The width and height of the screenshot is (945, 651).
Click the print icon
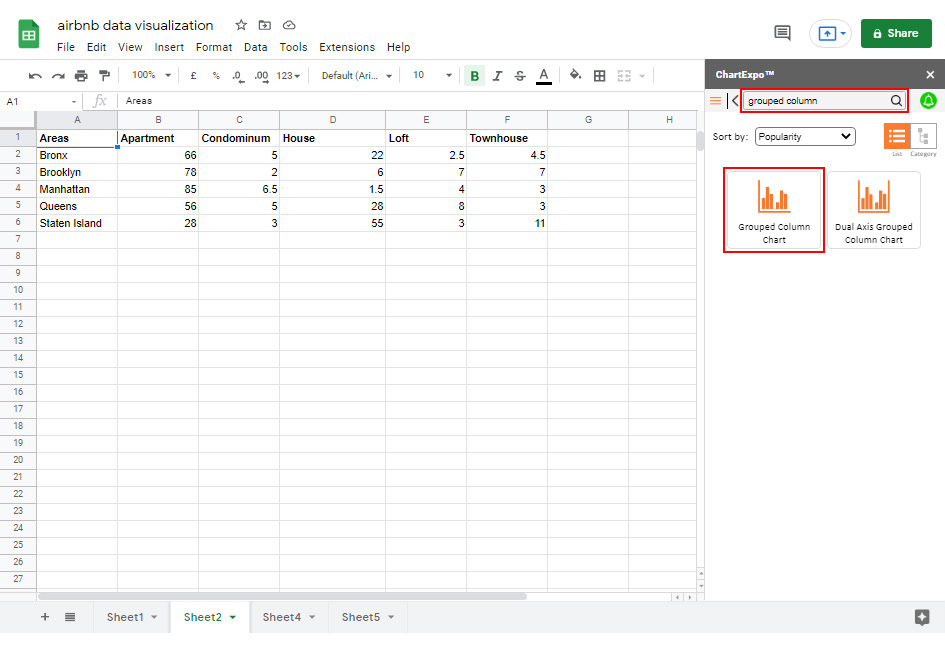[81, 76]
